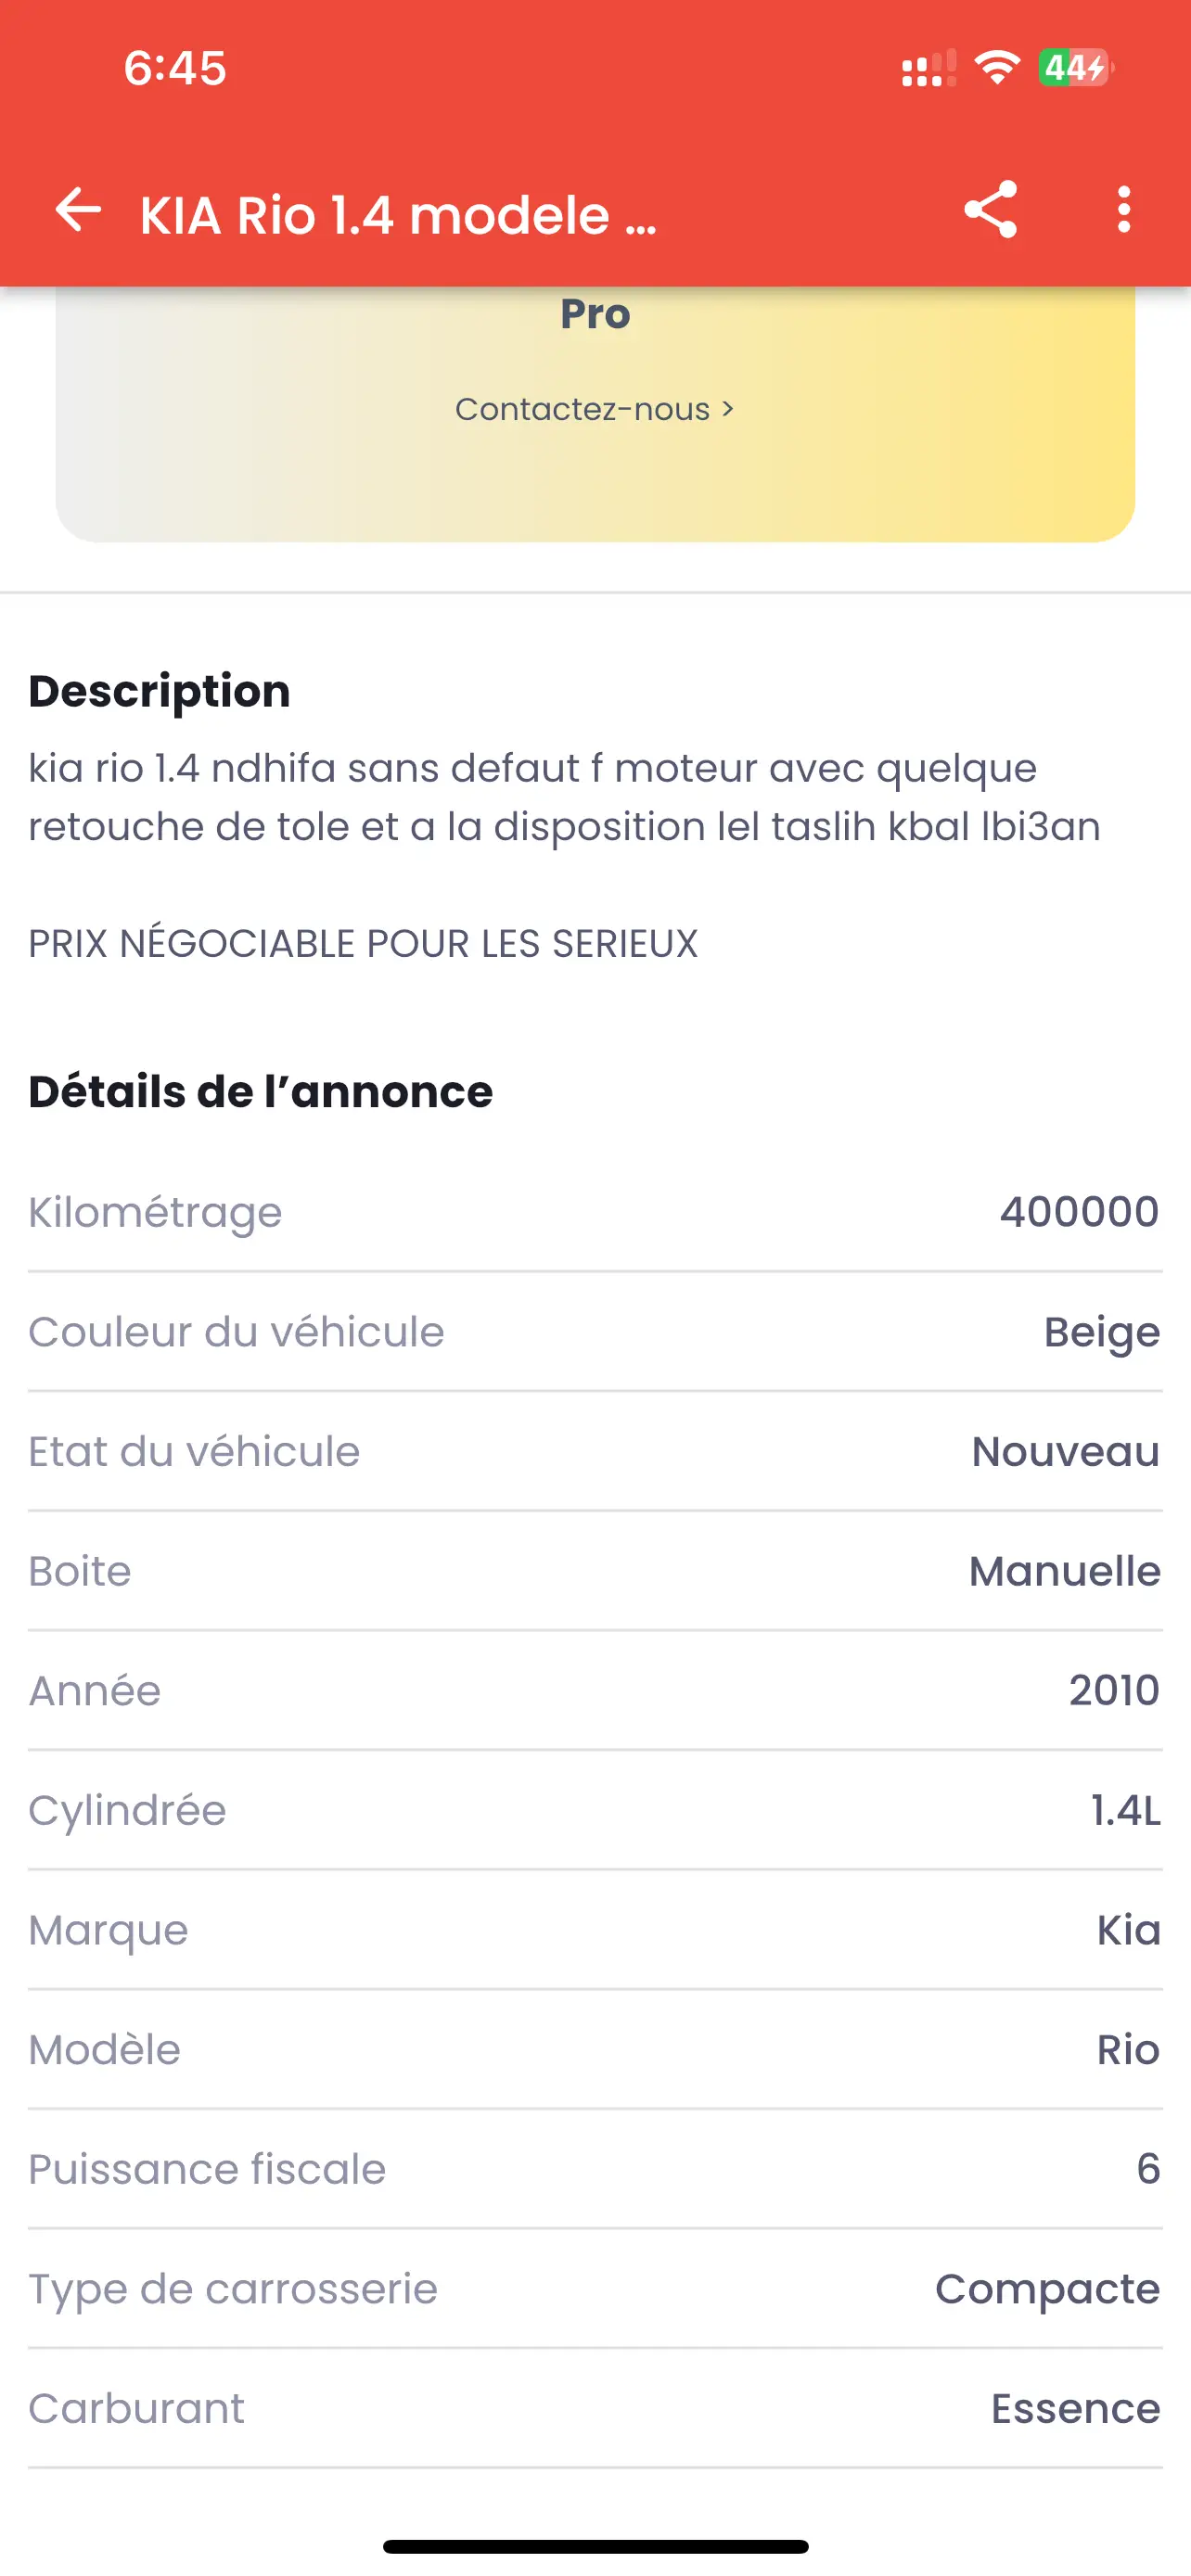Tap the share icon

[x=990, y=210]
